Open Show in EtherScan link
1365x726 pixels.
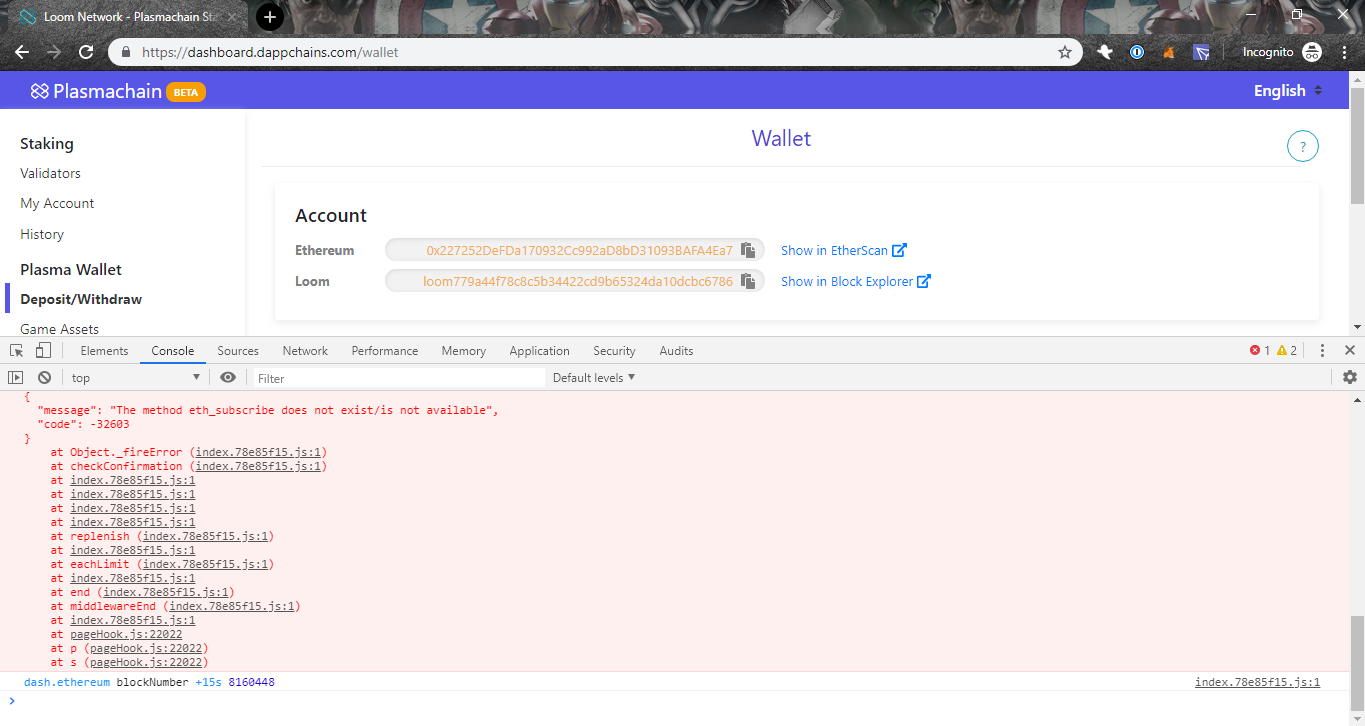[x=836, y=249]
